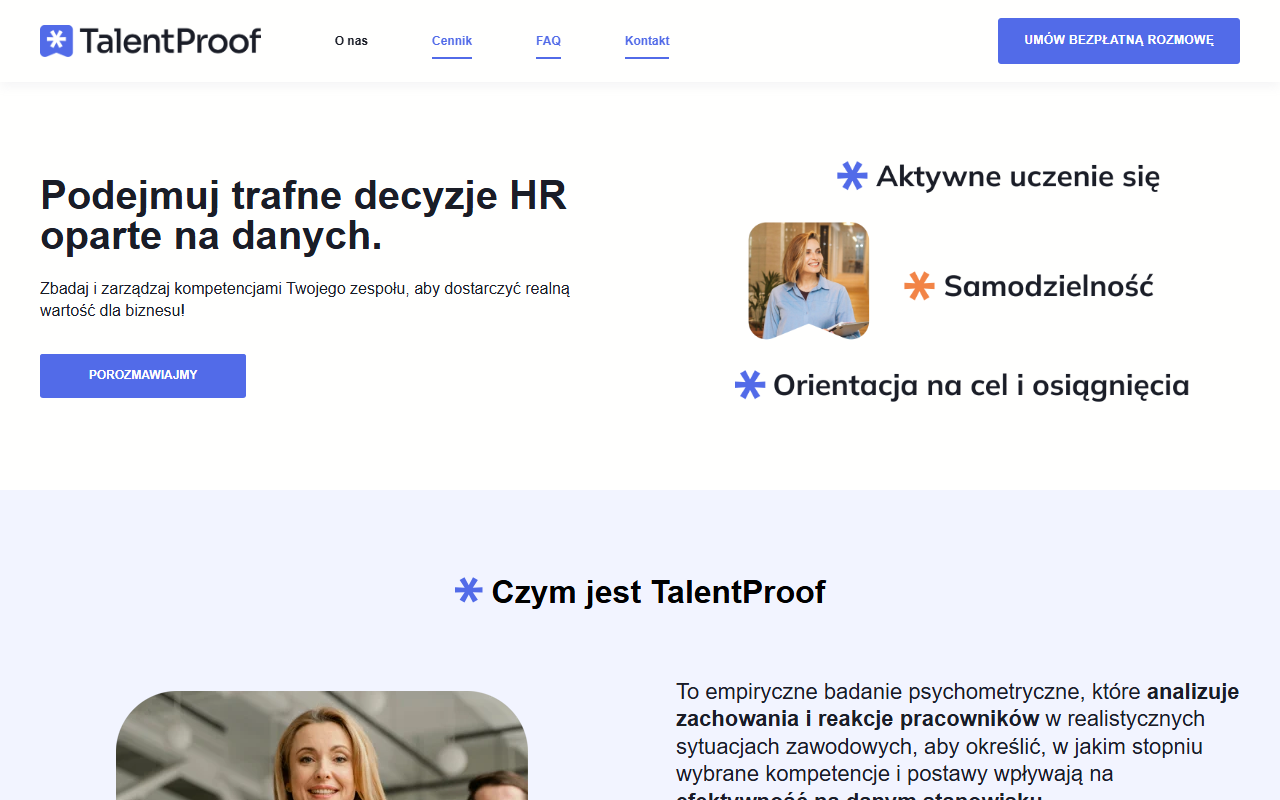
Task: Click the Porozmawiajmy button
Action: coord(143,376)
